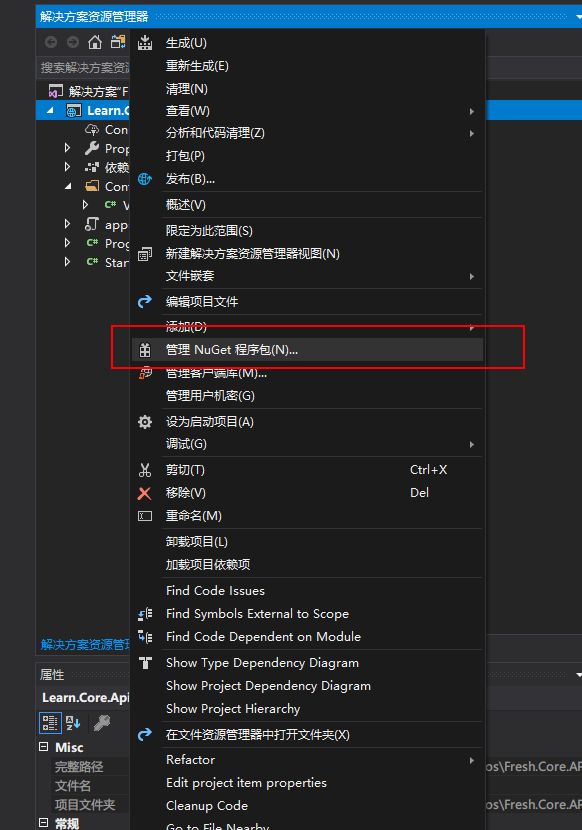This screenshot has width=582, height=830.
Task: Click the Alphabetical sort icon in Properties
Action: click(73, 723)
